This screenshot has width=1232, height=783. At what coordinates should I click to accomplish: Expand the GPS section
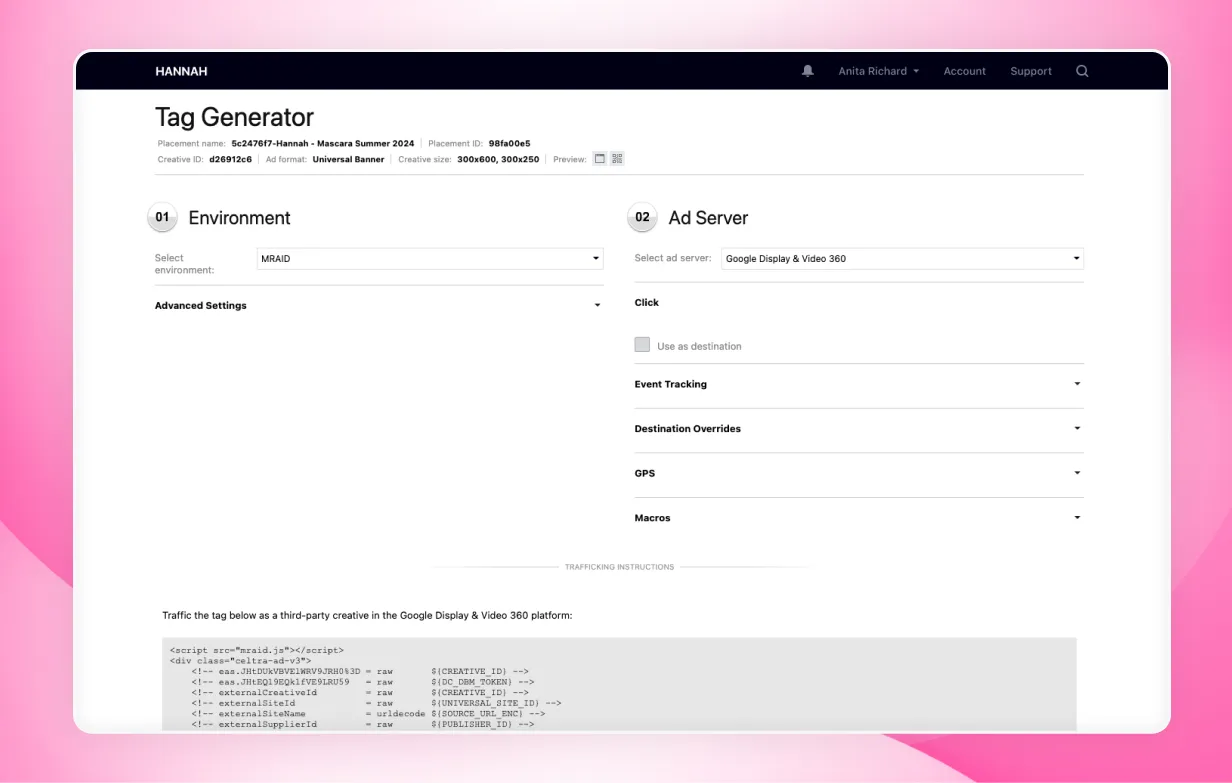tap(859, 473)
